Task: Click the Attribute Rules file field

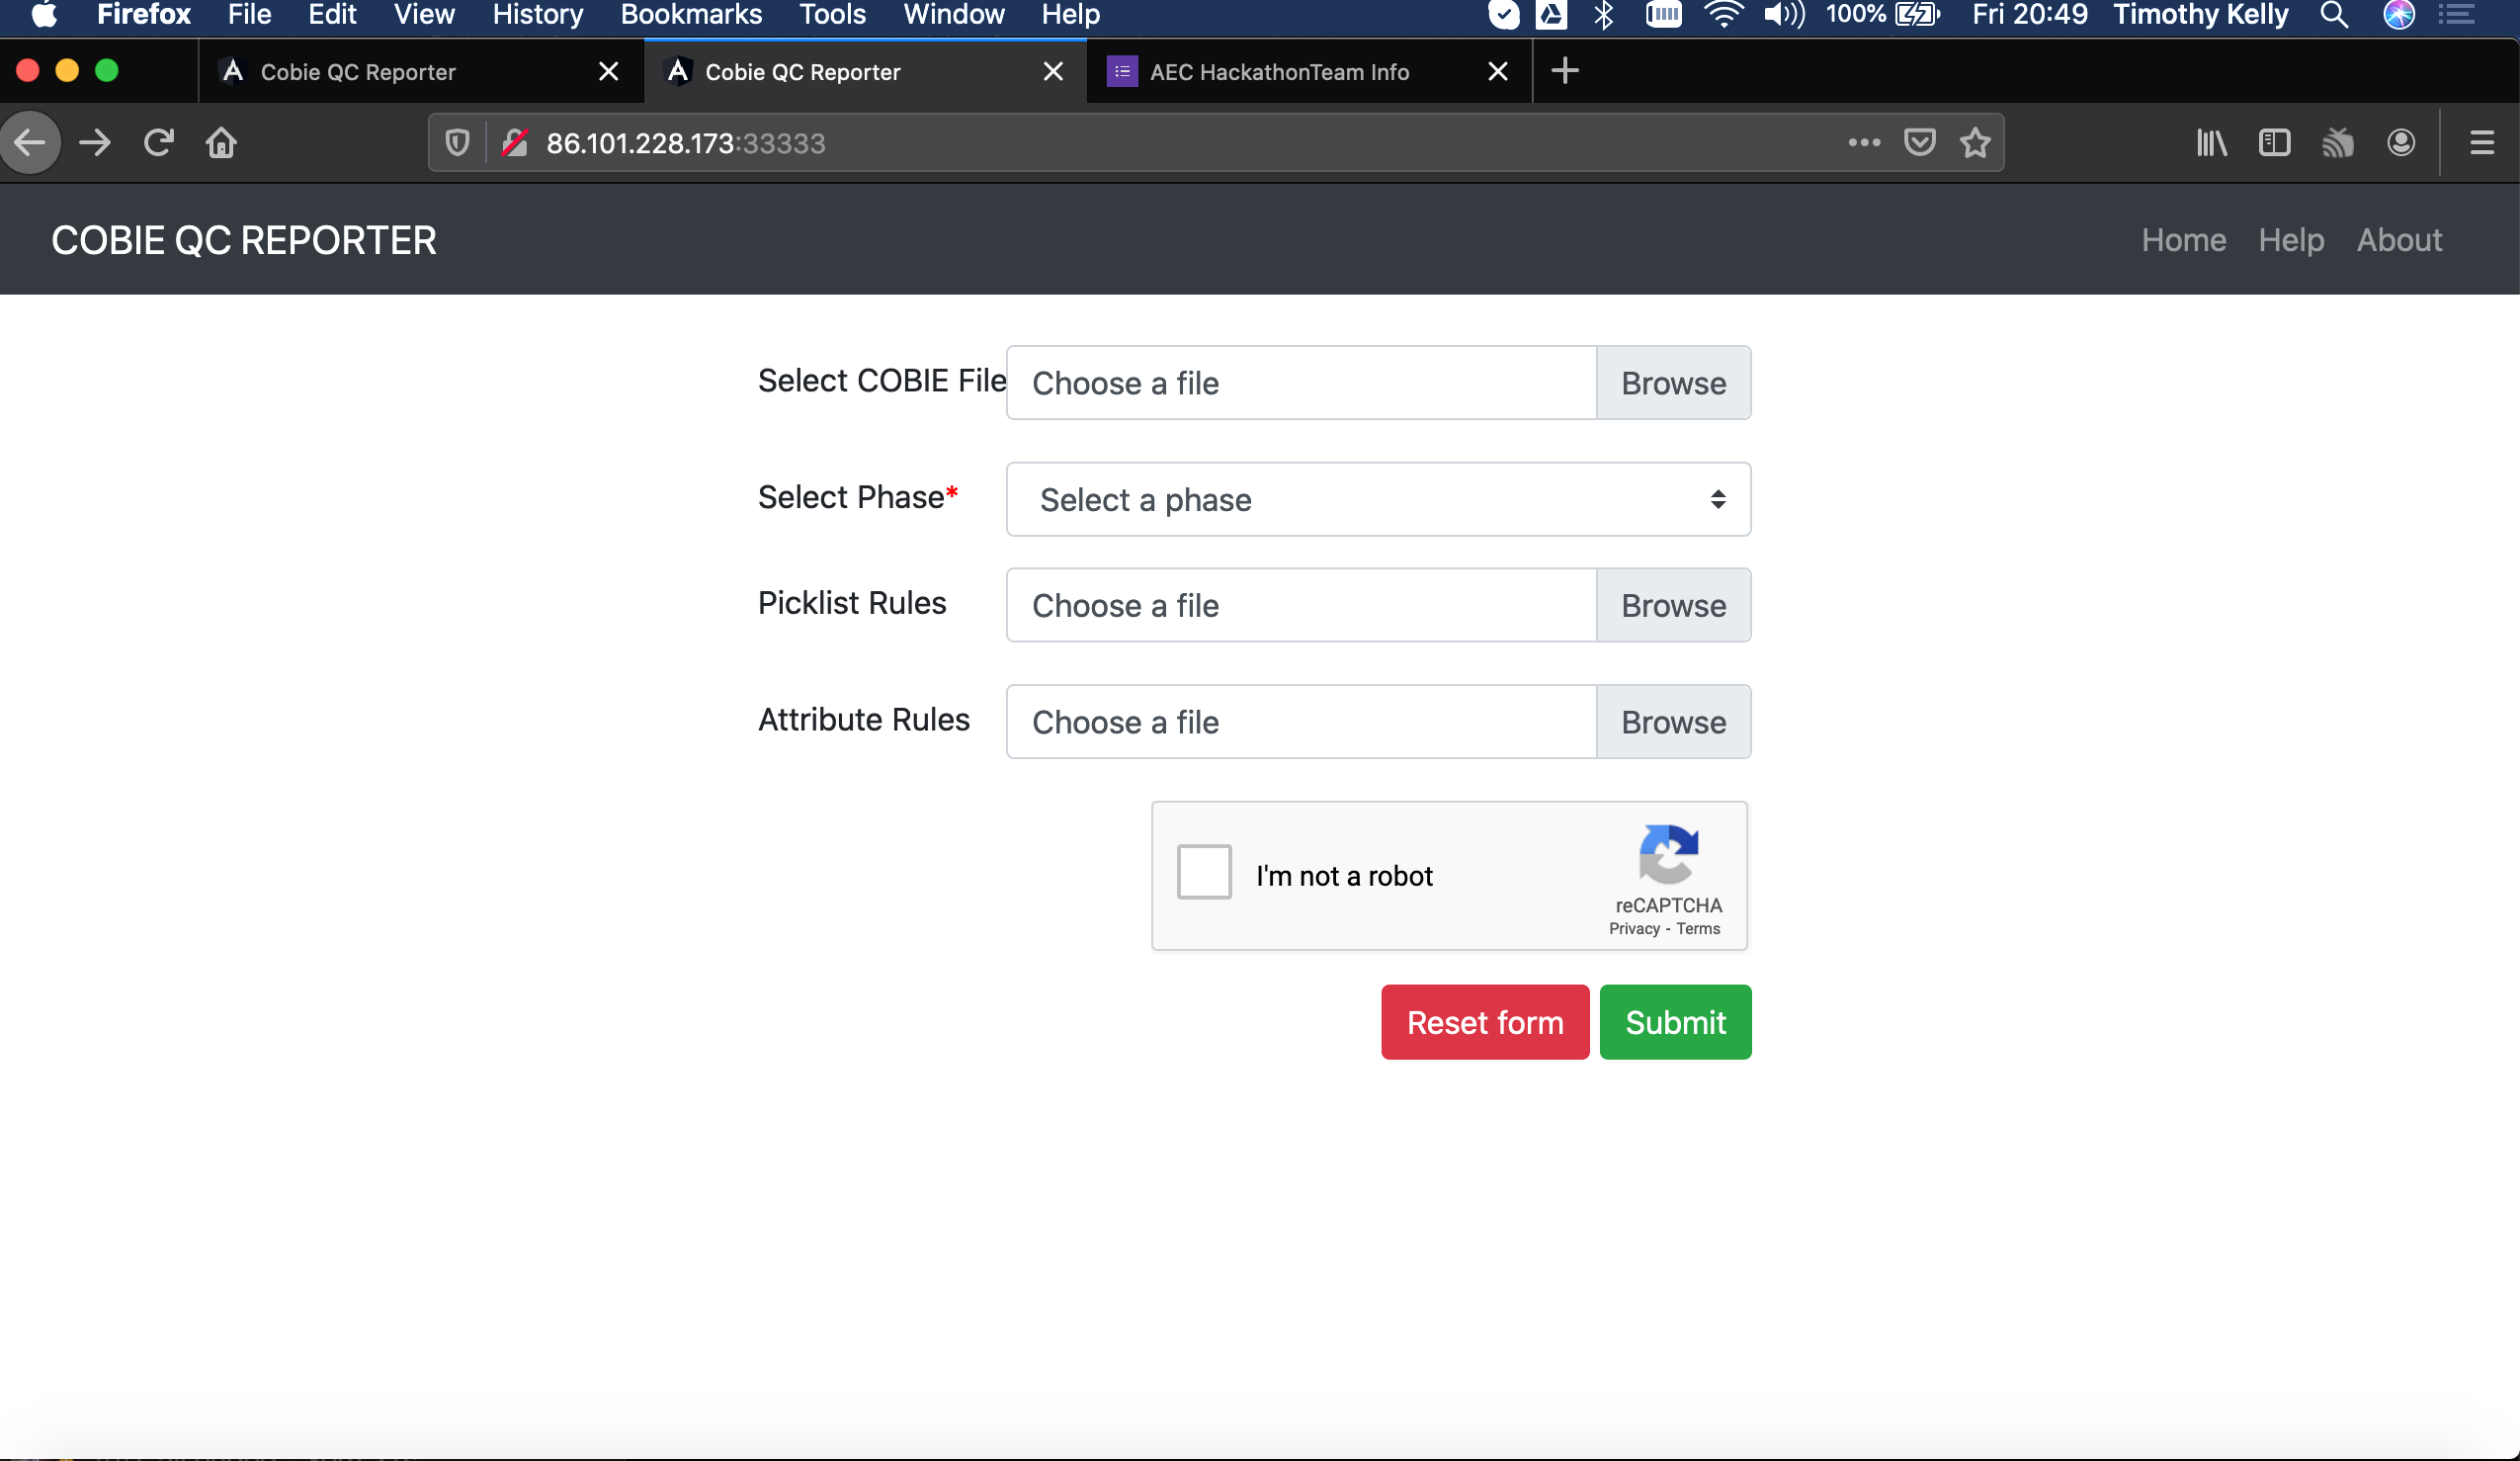Action: coord(1300,722)
